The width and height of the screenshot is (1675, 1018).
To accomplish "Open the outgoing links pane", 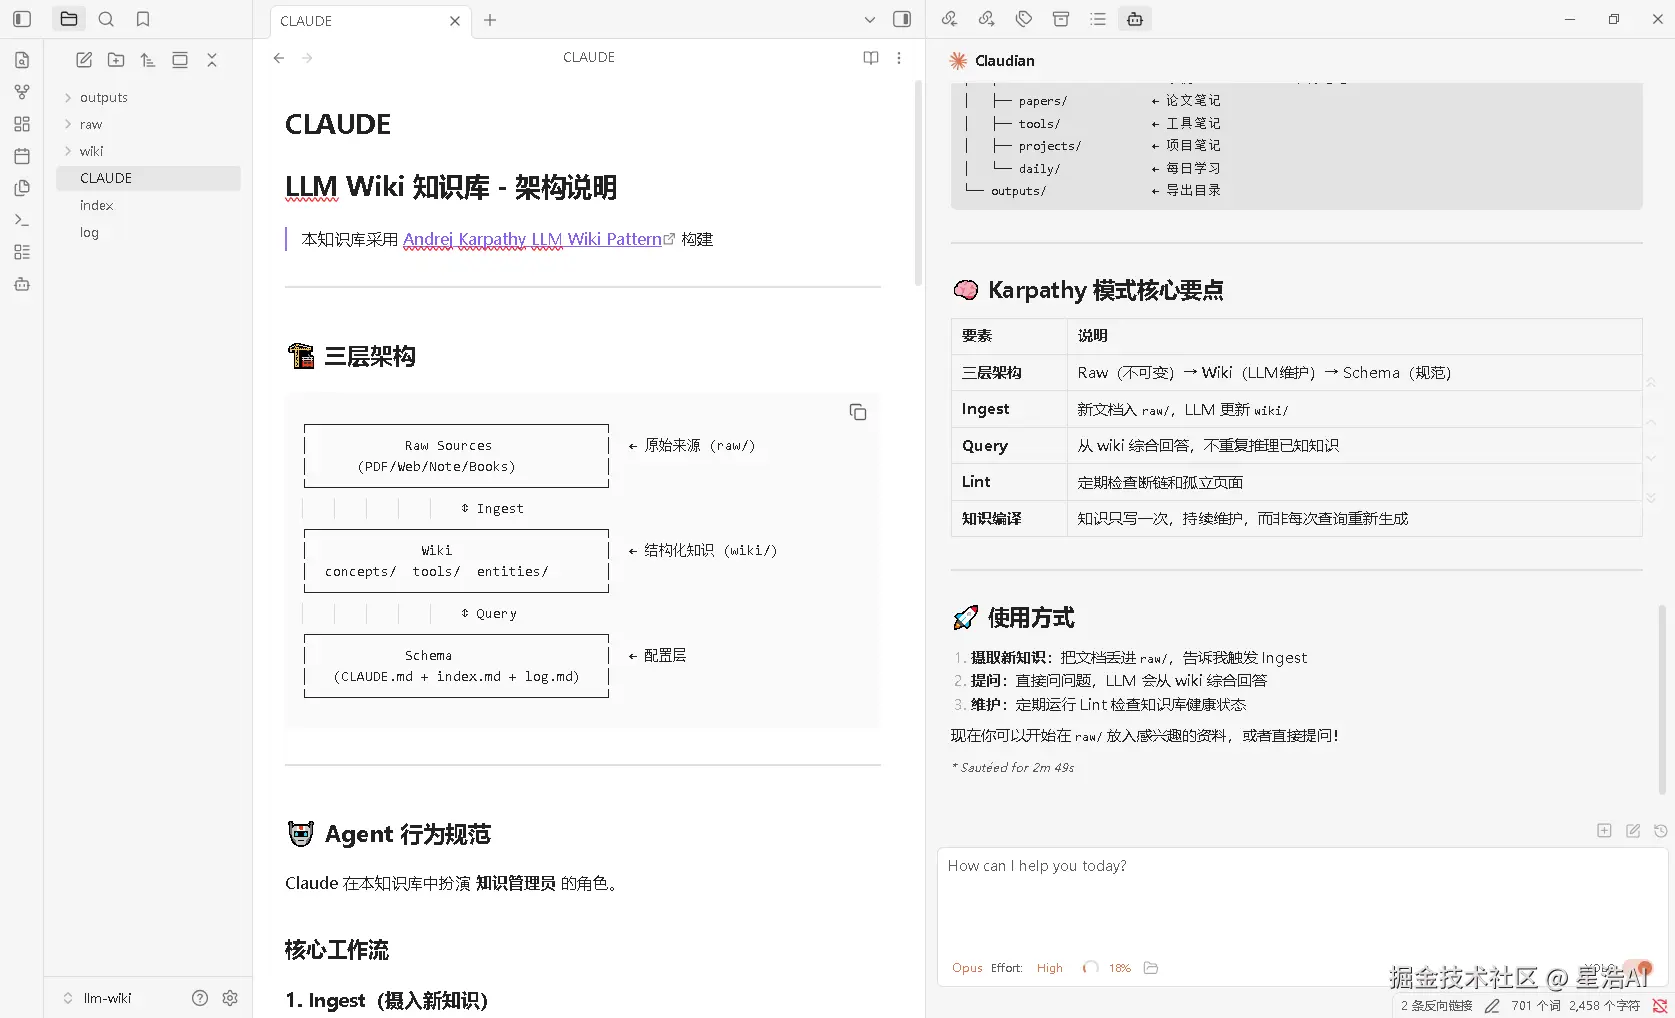I will pos(987,19).
